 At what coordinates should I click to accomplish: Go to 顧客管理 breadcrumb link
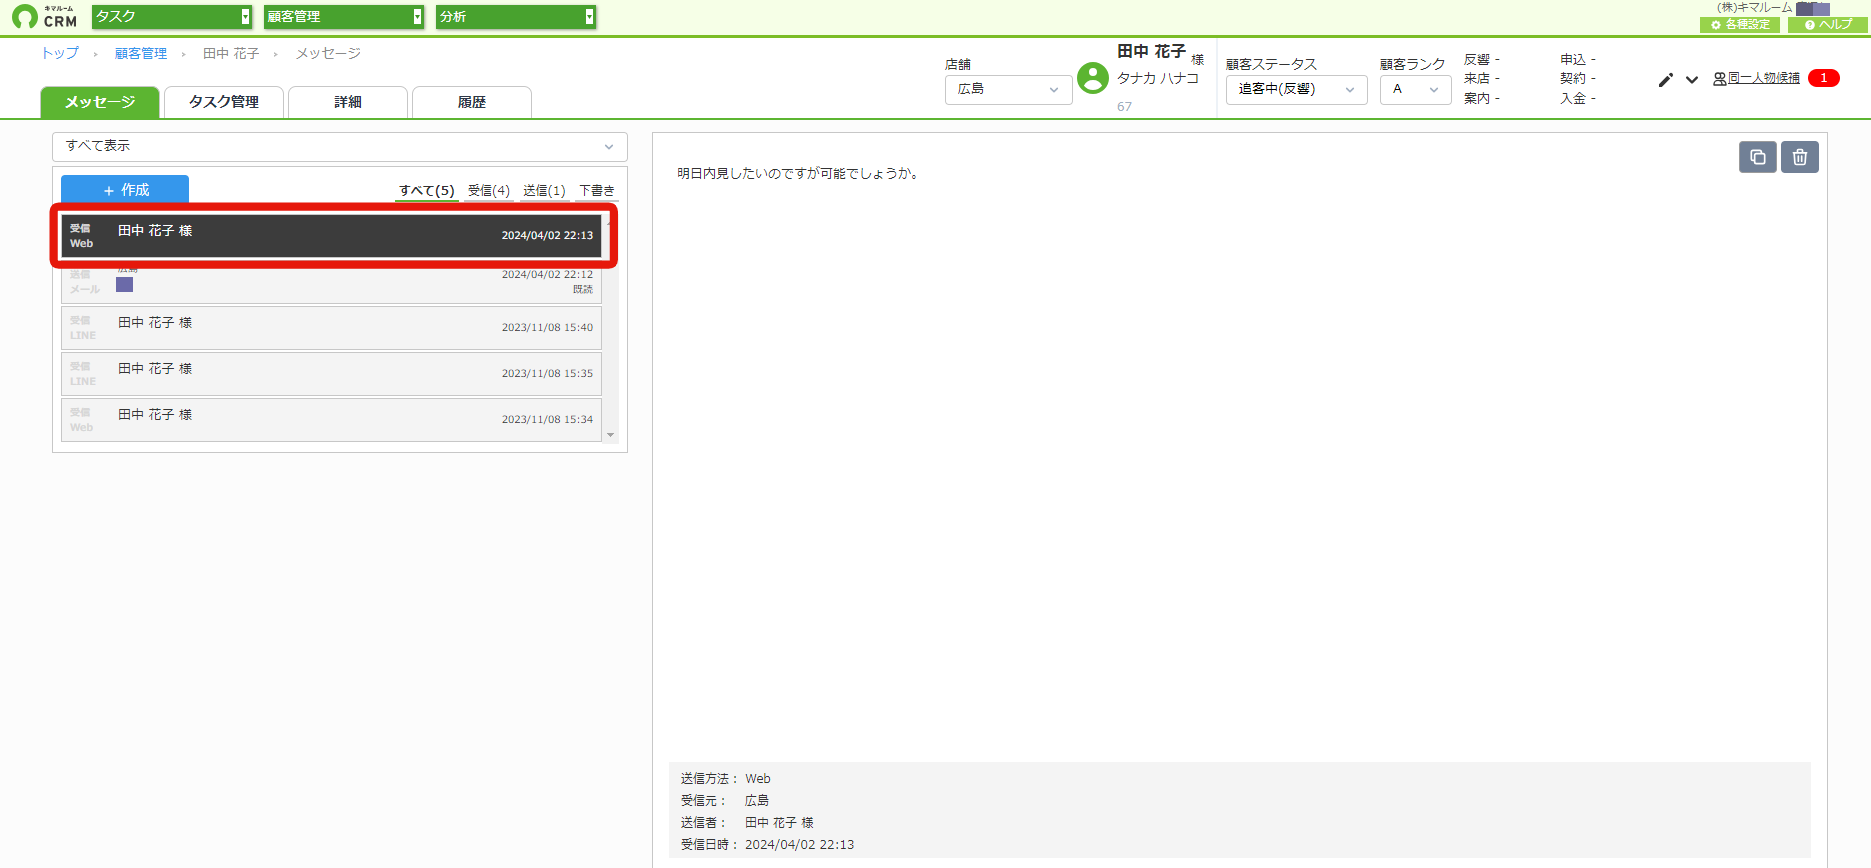tap(141, 54)
